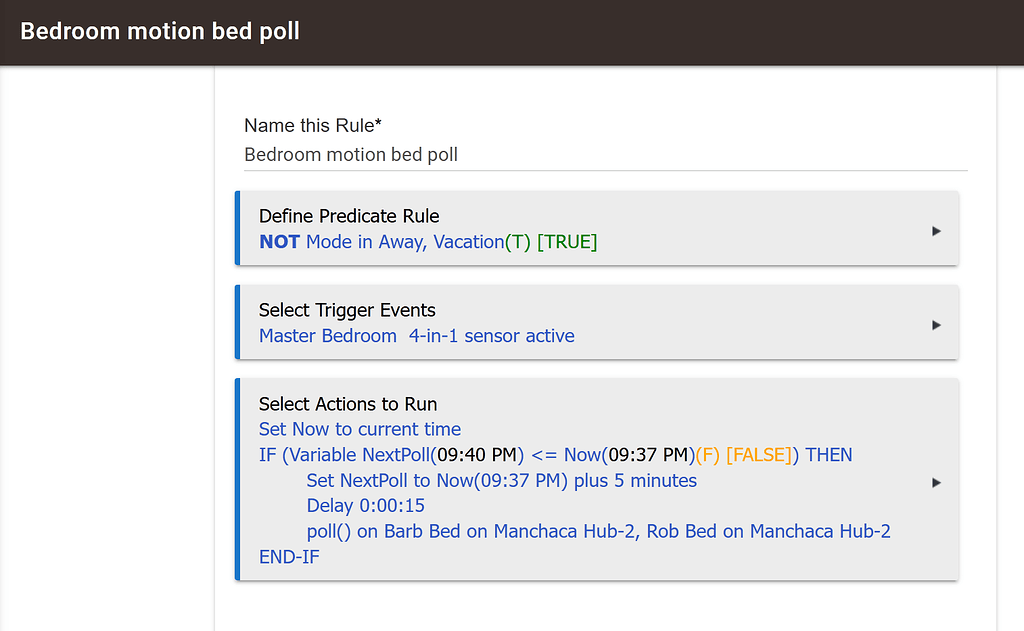Click the bold NOT keyword
This screenshot has height=631, width=1024.
tap(279, 242)
